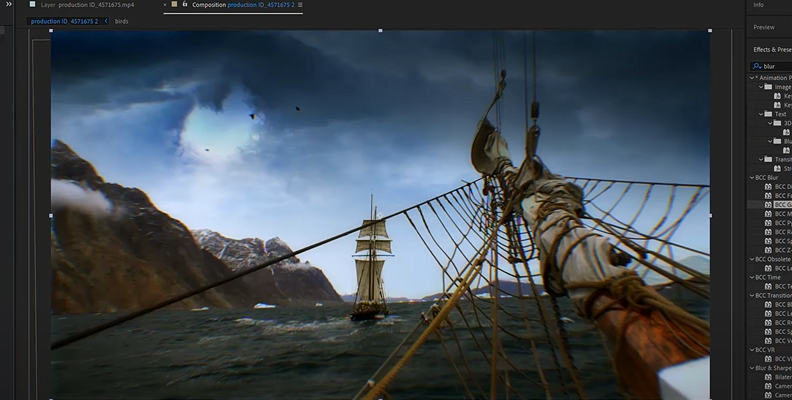Open the Preview panel
792x400 pixels.
pyautogui.click(x=764, y=27)
